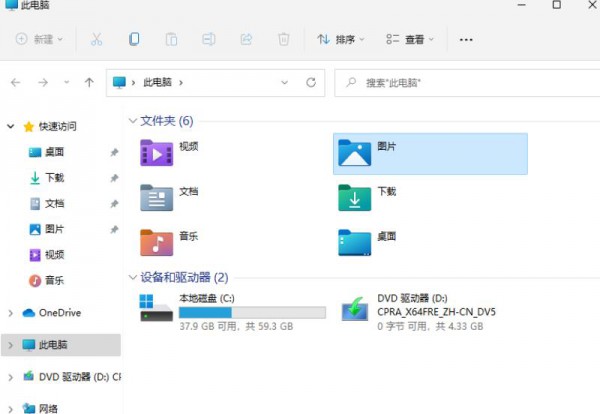
Task: Click the Delete trash icon
Action: click(284, 40)
